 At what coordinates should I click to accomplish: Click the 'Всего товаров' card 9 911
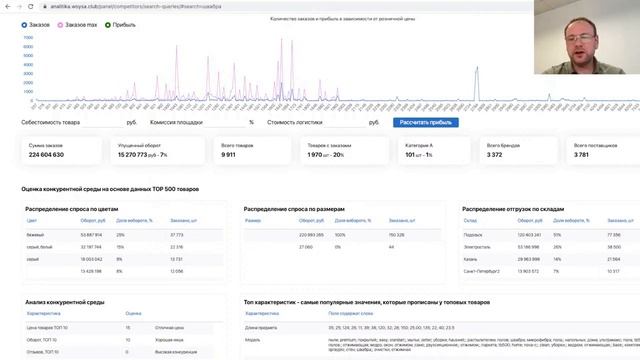point(252,151)
